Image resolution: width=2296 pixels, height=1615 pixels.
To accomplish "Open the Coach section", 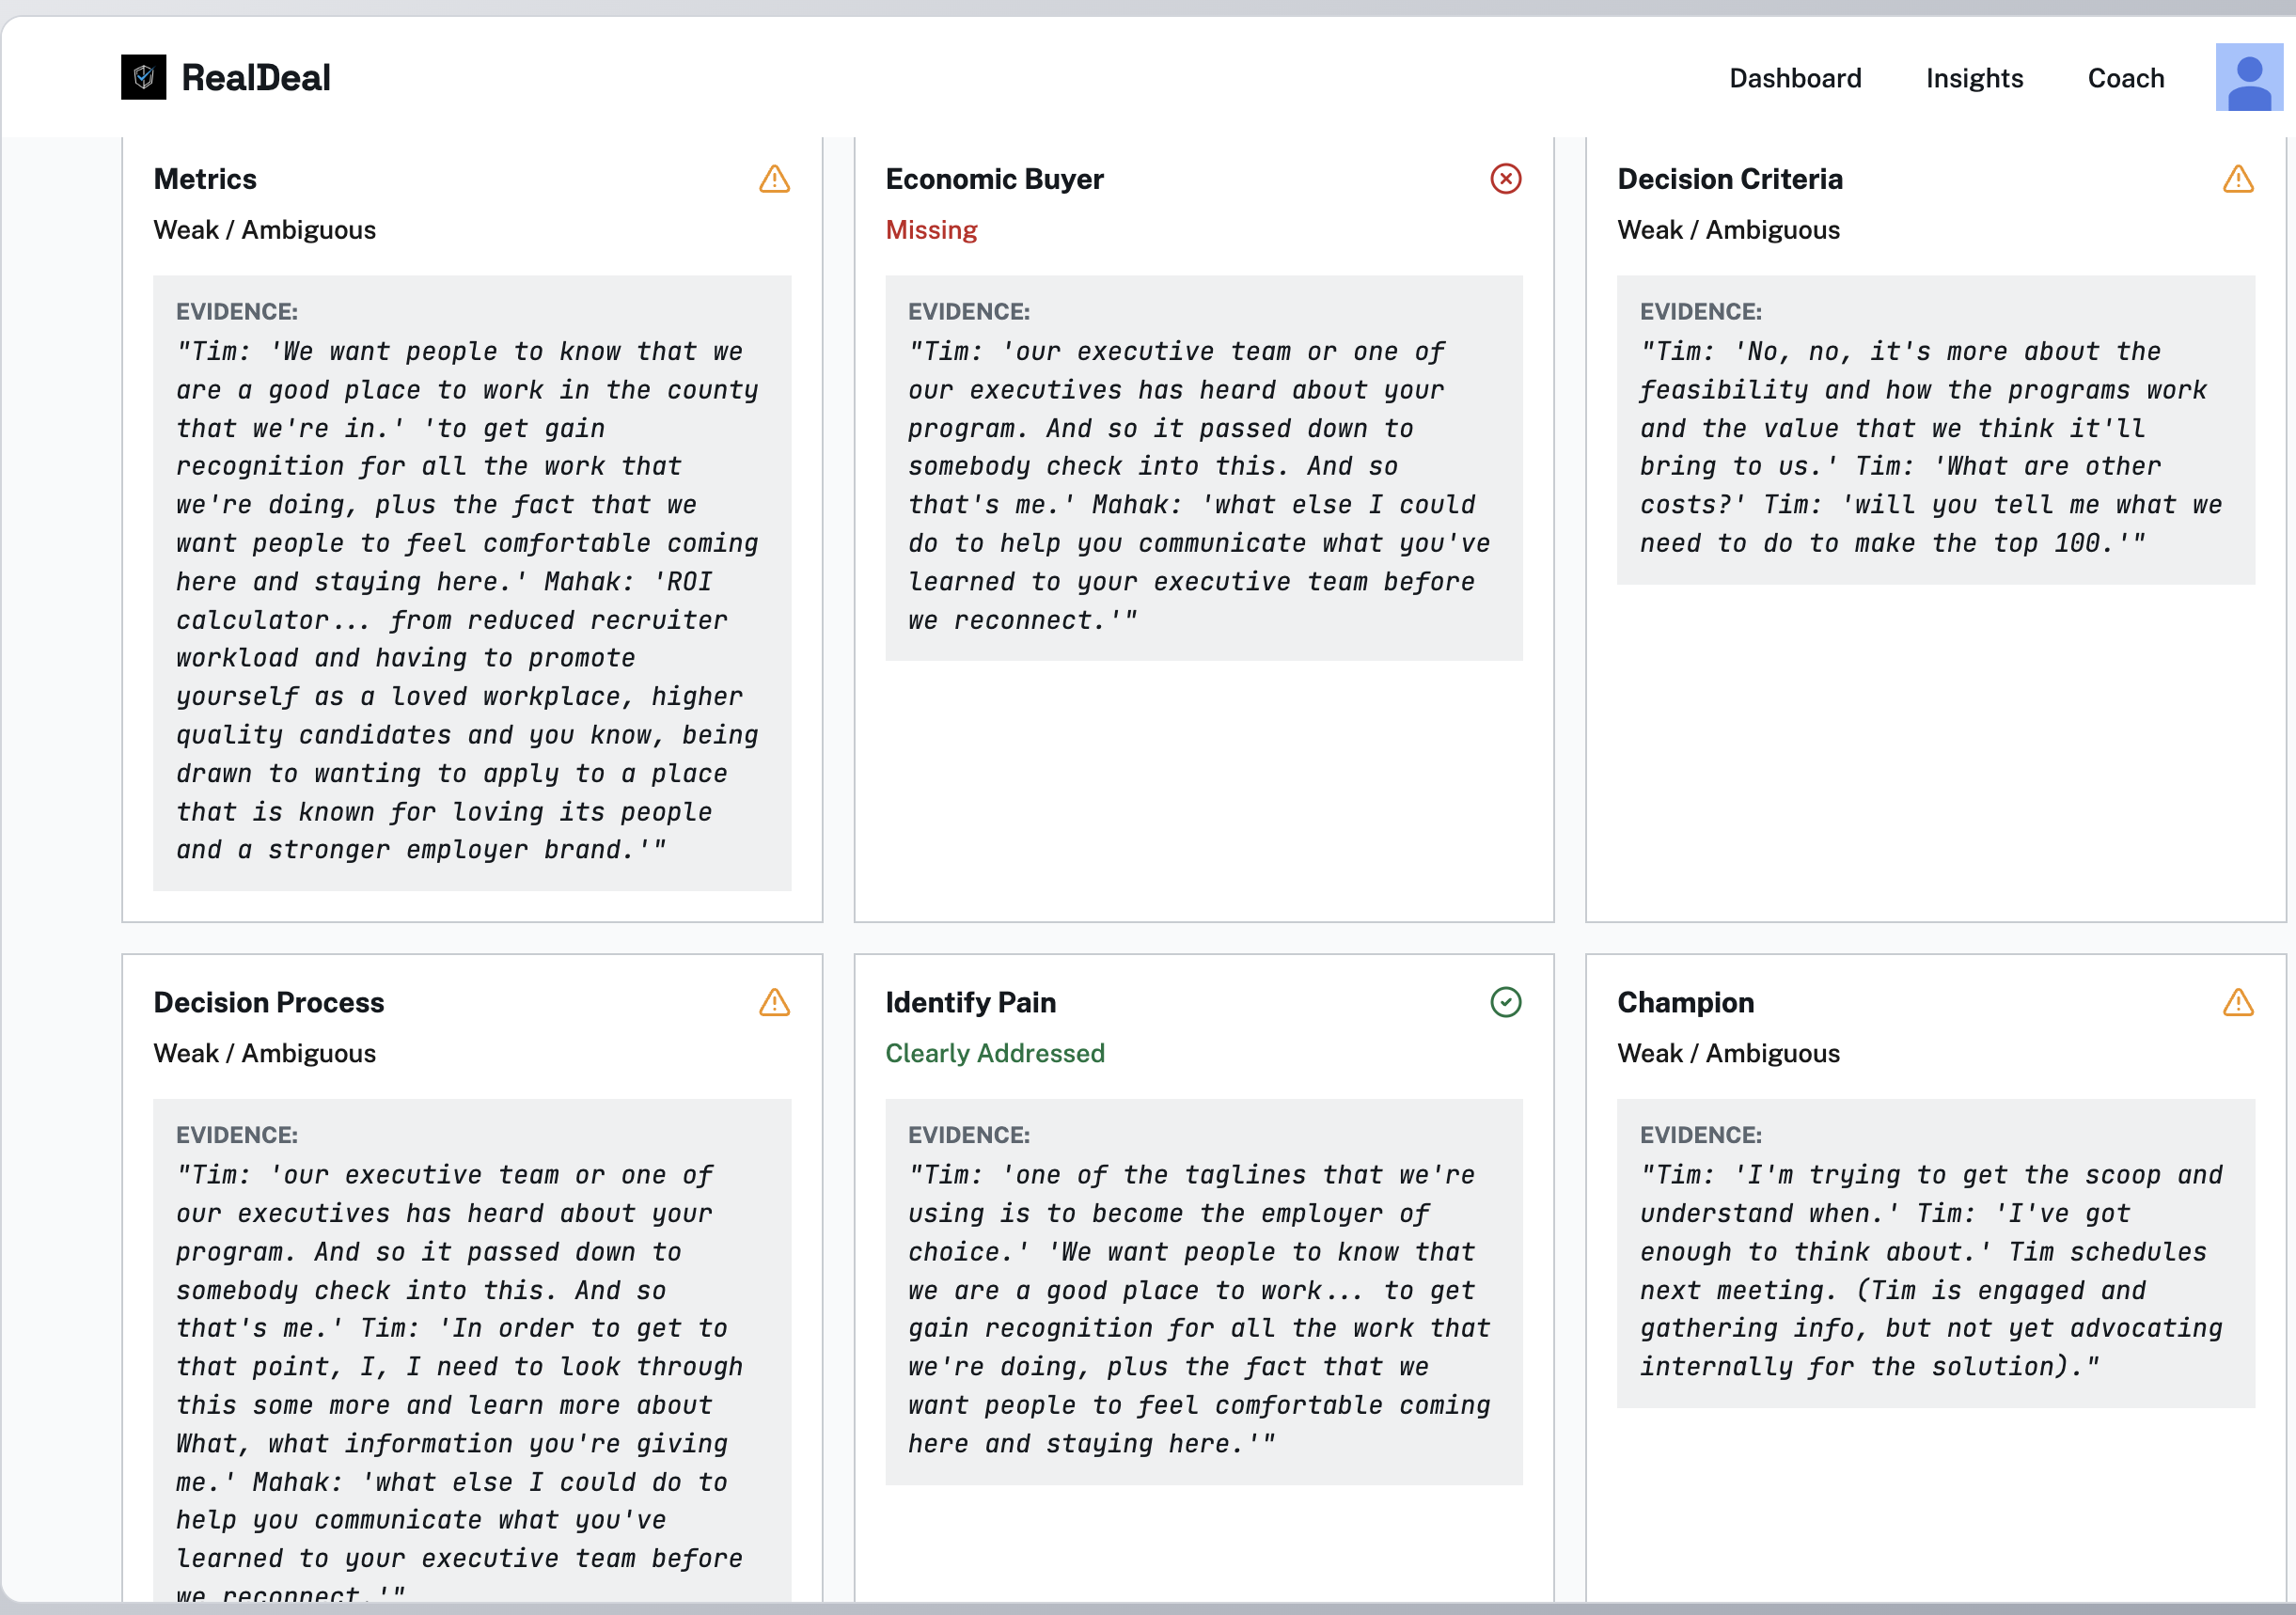I will tap(2126, 78).
